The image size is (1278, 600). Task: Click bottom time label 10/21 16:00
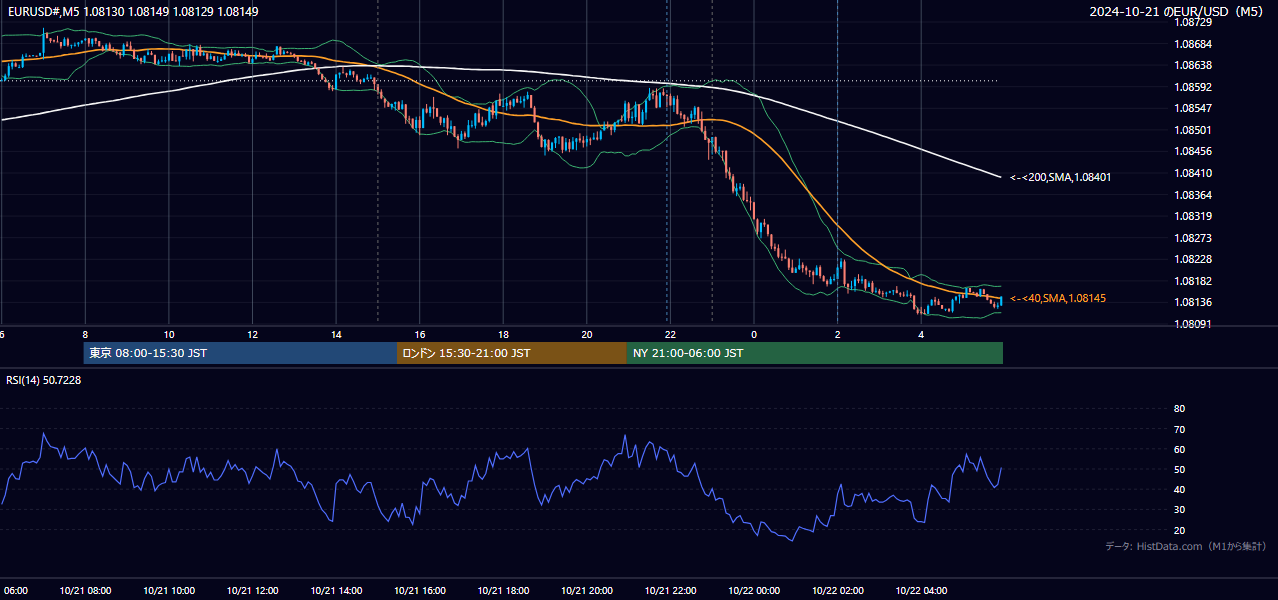(x=420, y=591)
